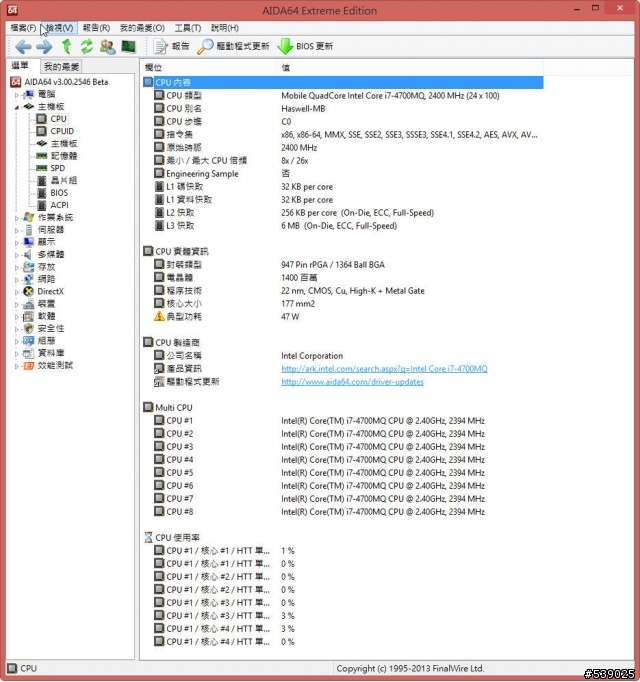Expand the DirectX tree node
This screenshot has width=640, height=682.
click(x=17, y=292)
